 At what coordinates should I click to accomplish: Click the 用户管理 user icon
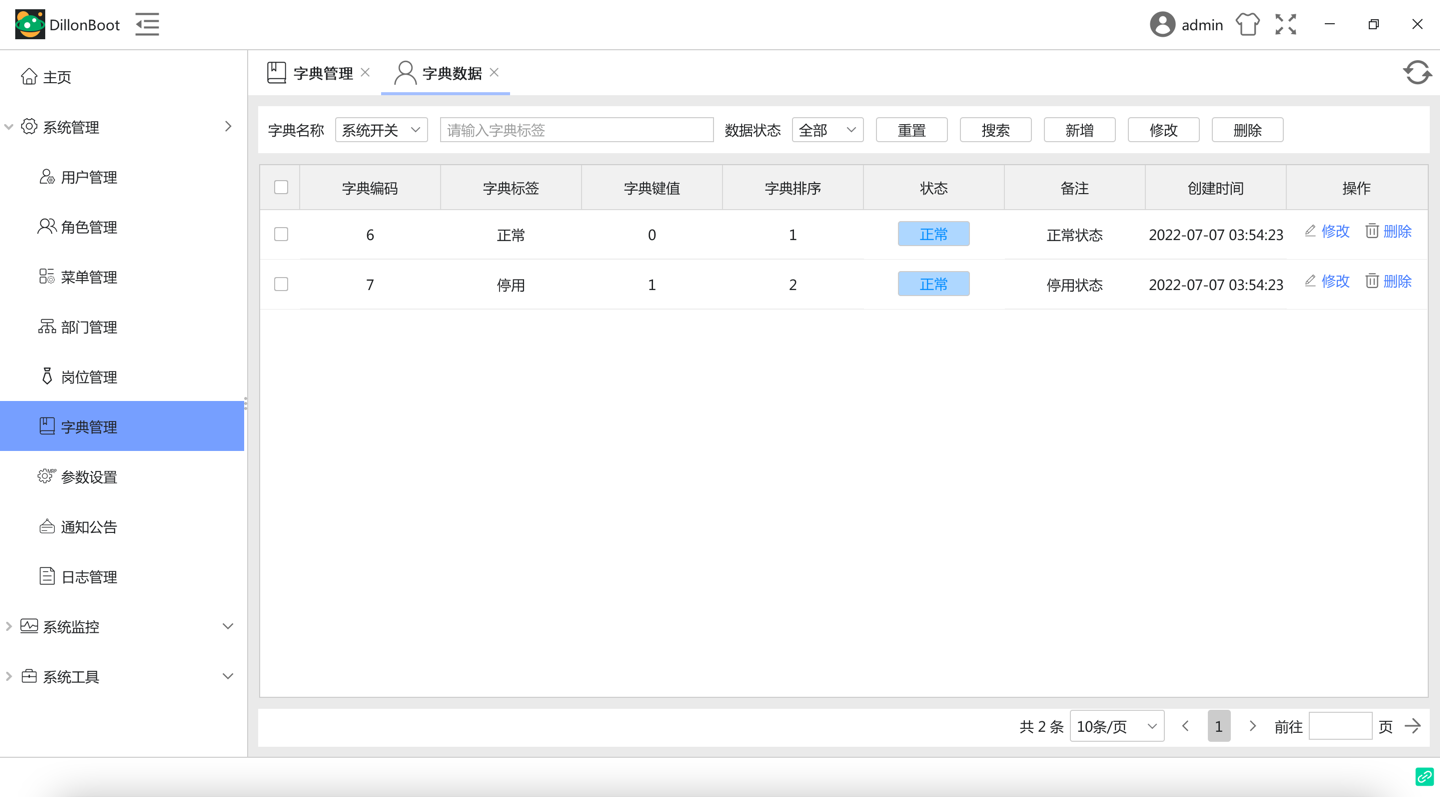(x=47, y=176)
